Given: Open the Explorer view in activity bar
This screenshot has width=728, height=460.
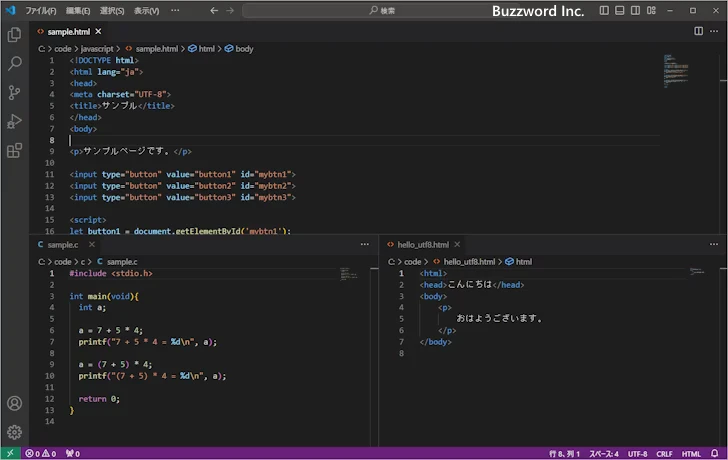Looking at the screenshot, I should click(14, 34).
